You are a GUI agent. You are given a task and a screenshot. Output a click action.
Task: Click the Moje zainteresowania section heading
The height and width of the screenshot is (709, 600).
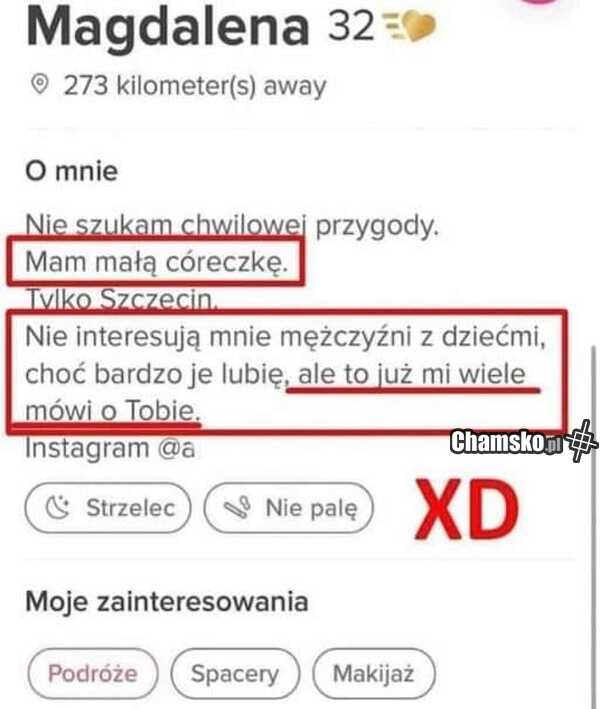click(x=165, y=603)
